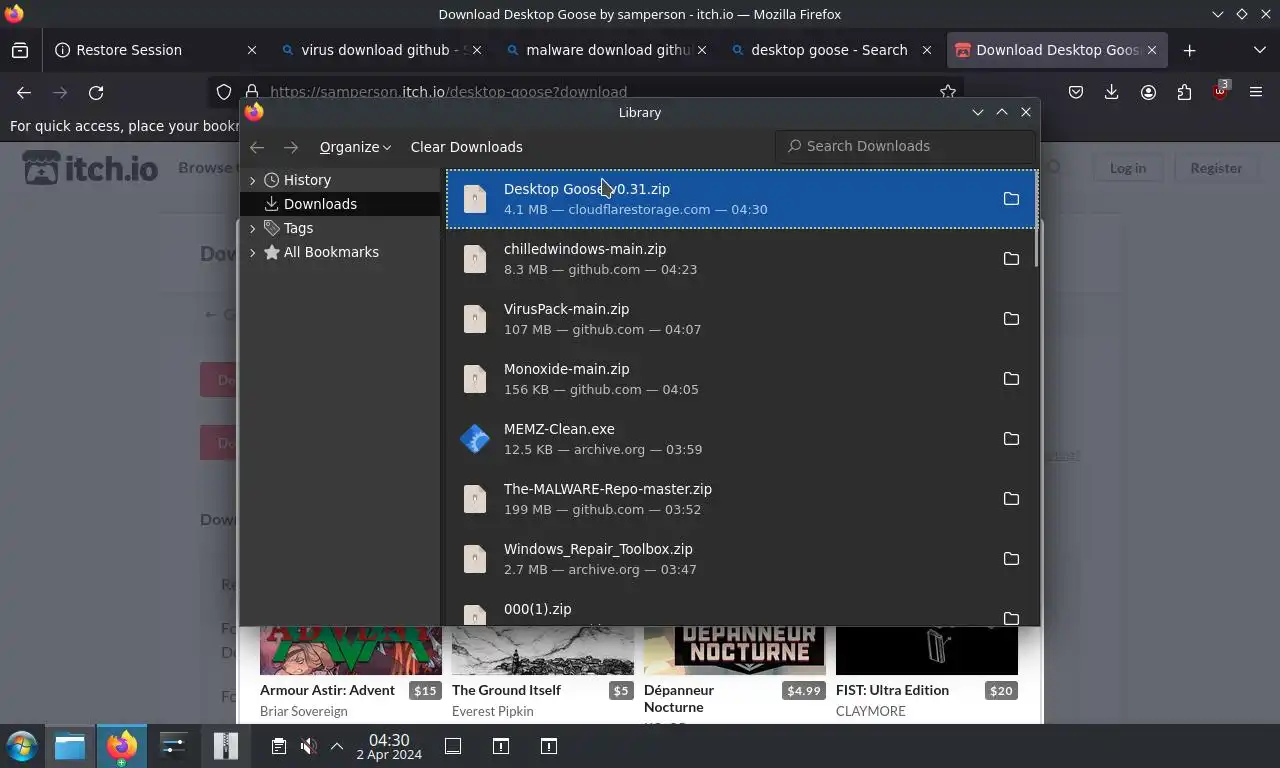Click the Library back arrow
The height and width of the screenshot is (768, 1280).
click(257, 147)
